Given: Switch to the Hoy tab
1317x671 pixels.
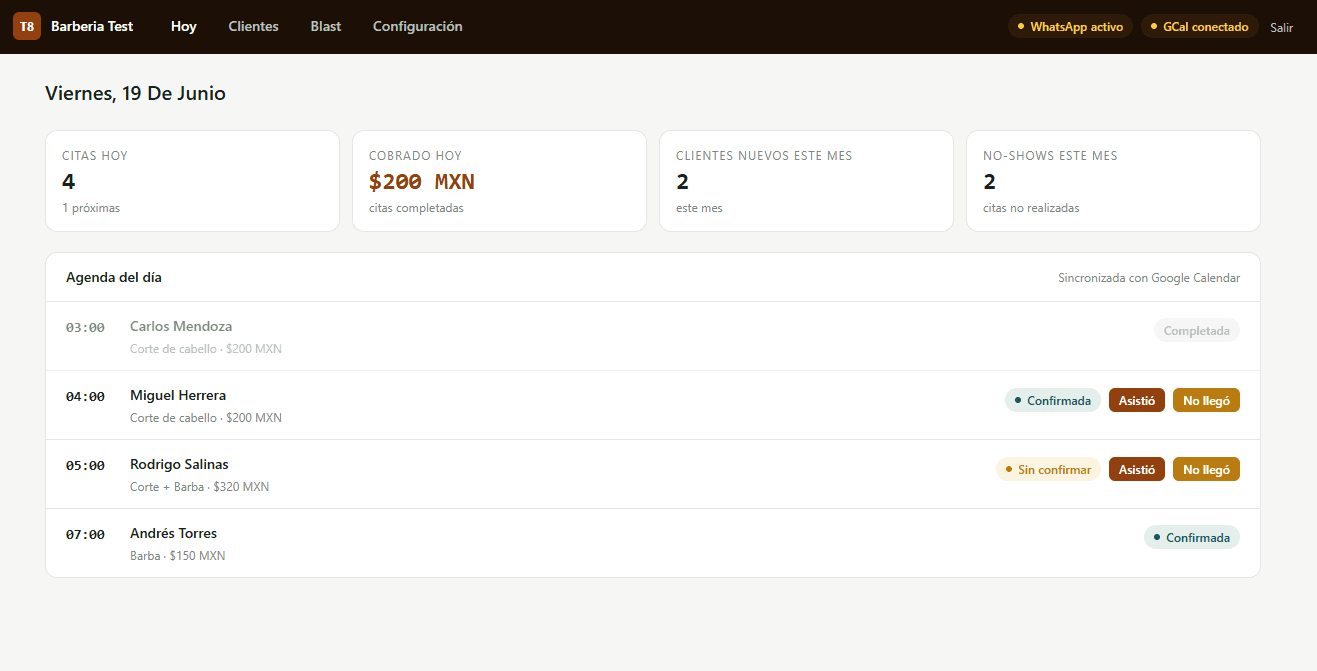Looking at the screenshot, I should point(184,27).
